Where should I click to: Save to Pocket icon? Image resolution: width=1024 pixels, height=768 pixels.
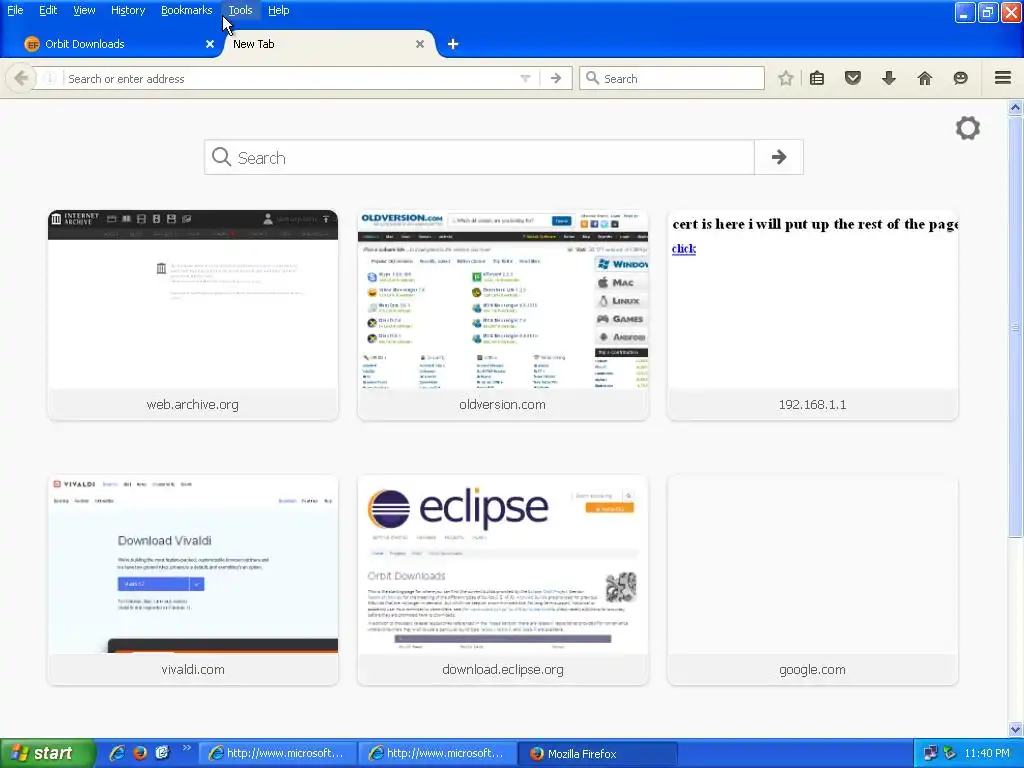pyautogui.click(x=853, y=78)
